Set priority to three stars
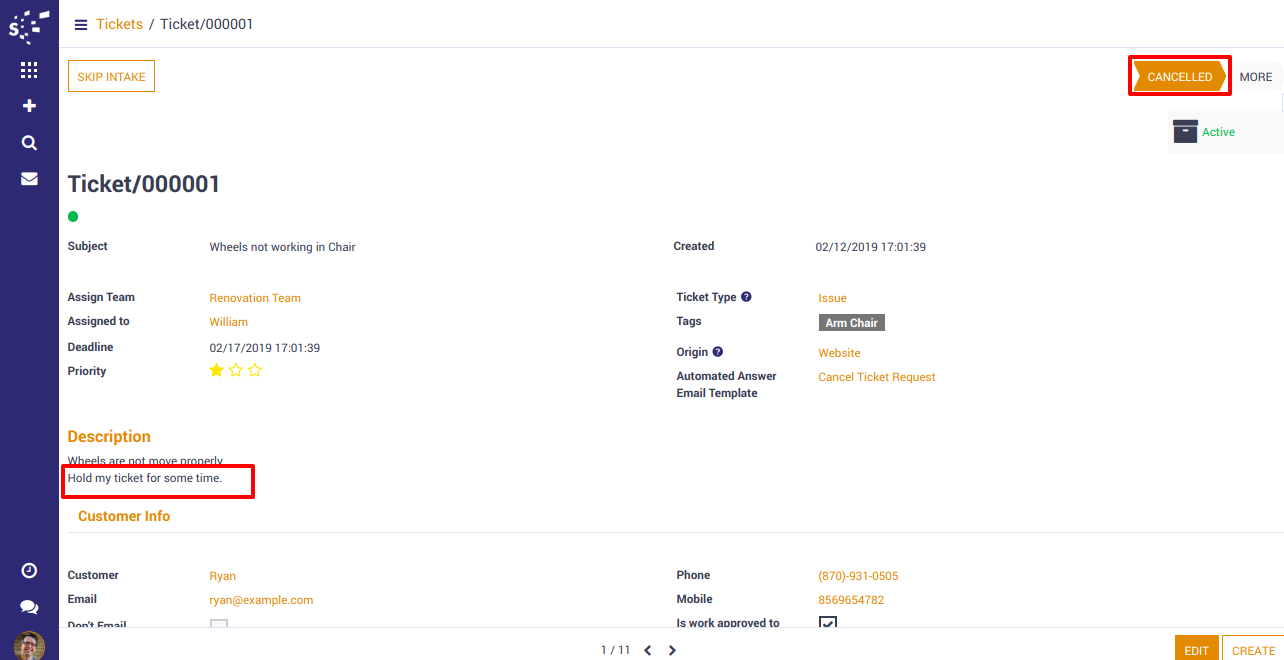 click(255, 371)
